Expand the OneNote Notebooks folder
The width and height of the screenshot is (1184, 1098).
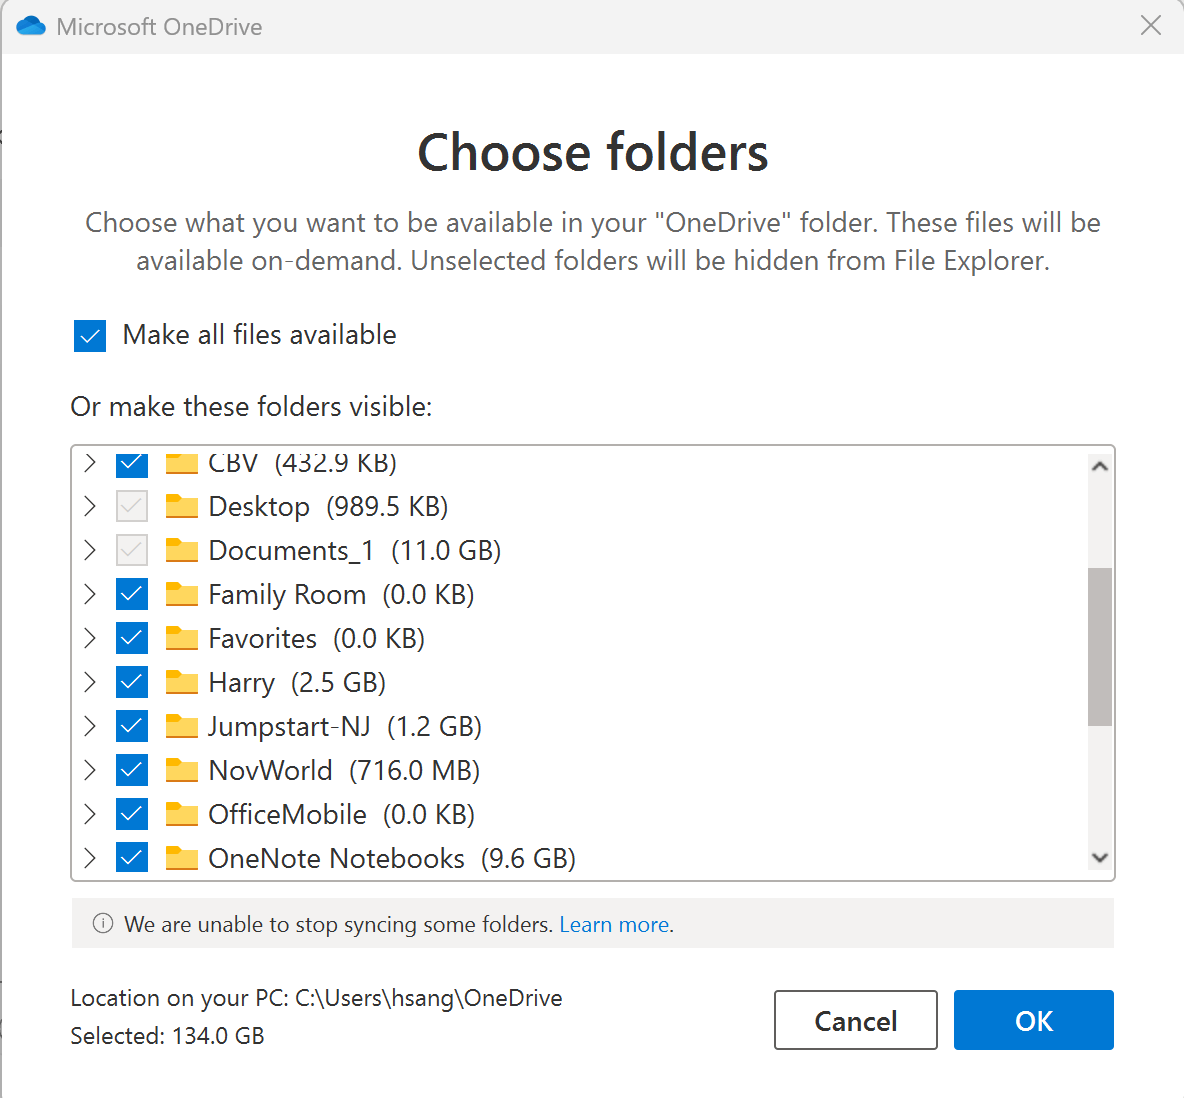[x=90, y=858]
